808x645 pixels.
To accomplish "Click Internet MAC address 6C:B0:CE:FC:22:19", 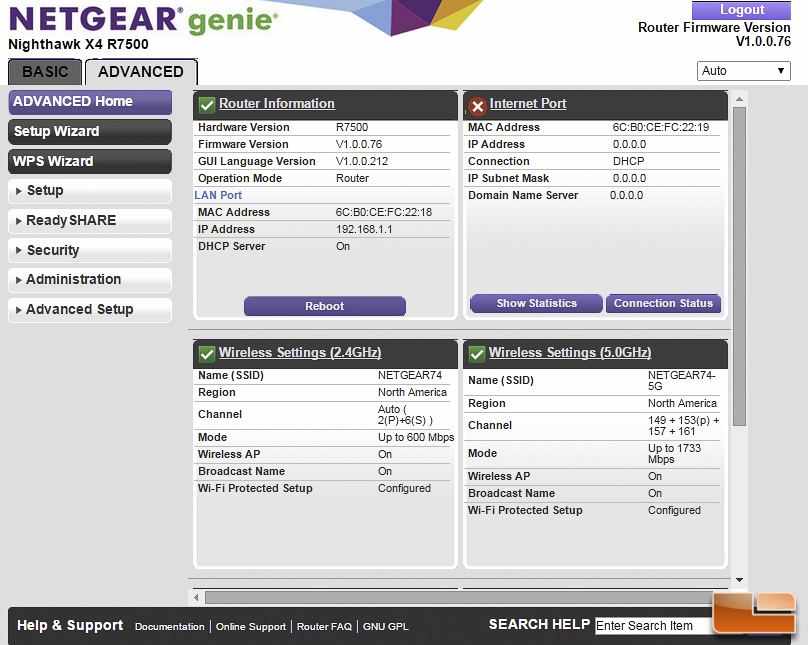I will 661,127.
